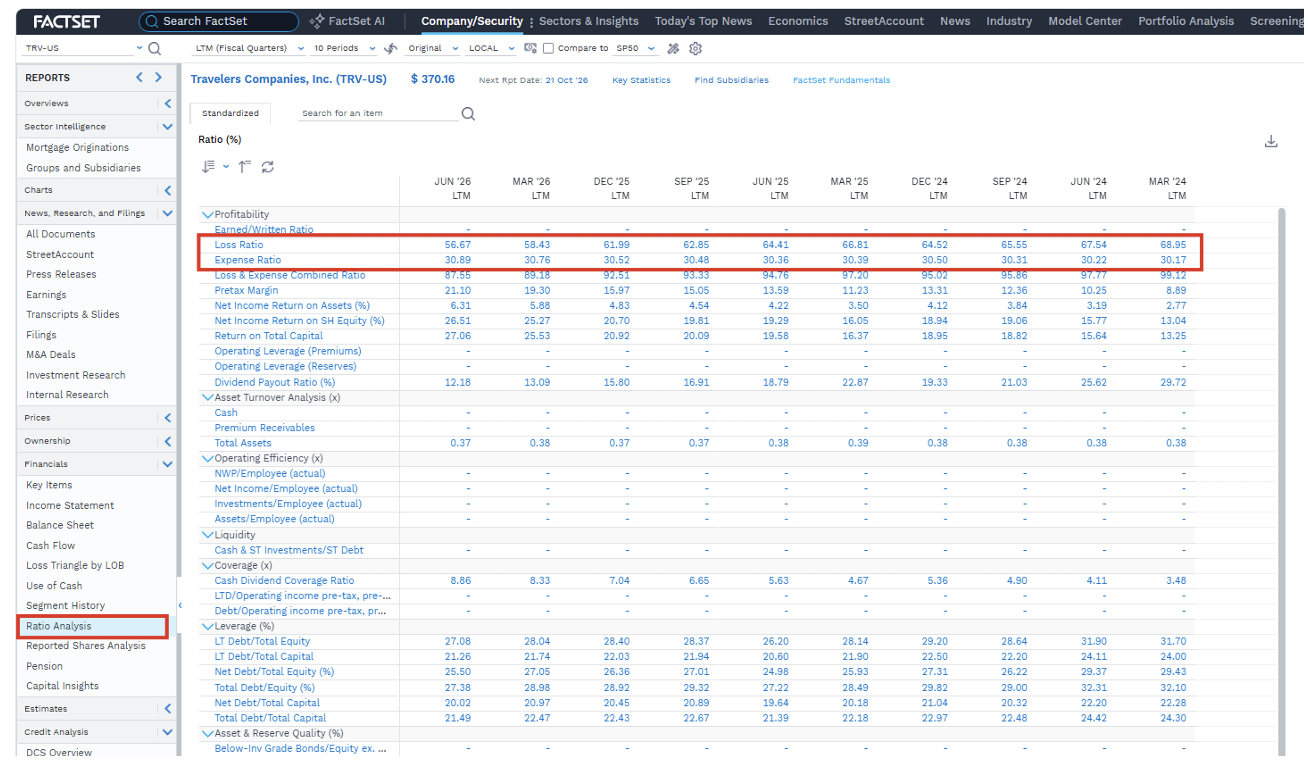The width and height of the screenshot is (1308, 773).
Task: Open Loss Triangle by LOB report
Action: coord(77,566)
